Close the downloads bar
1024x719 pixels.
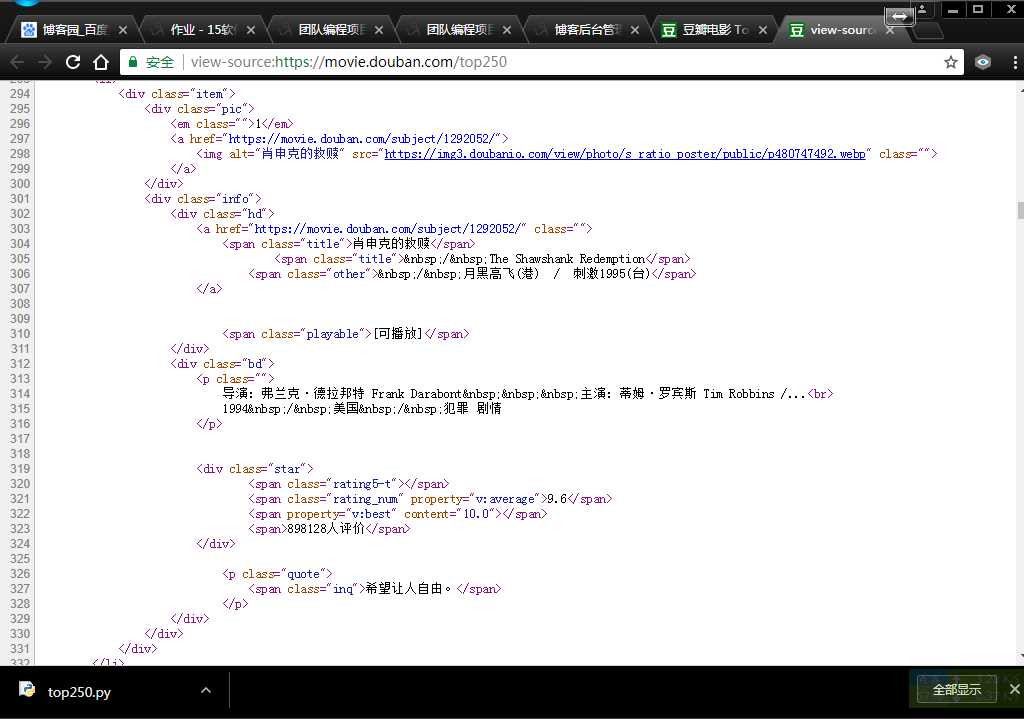[x=1014, y=689]
